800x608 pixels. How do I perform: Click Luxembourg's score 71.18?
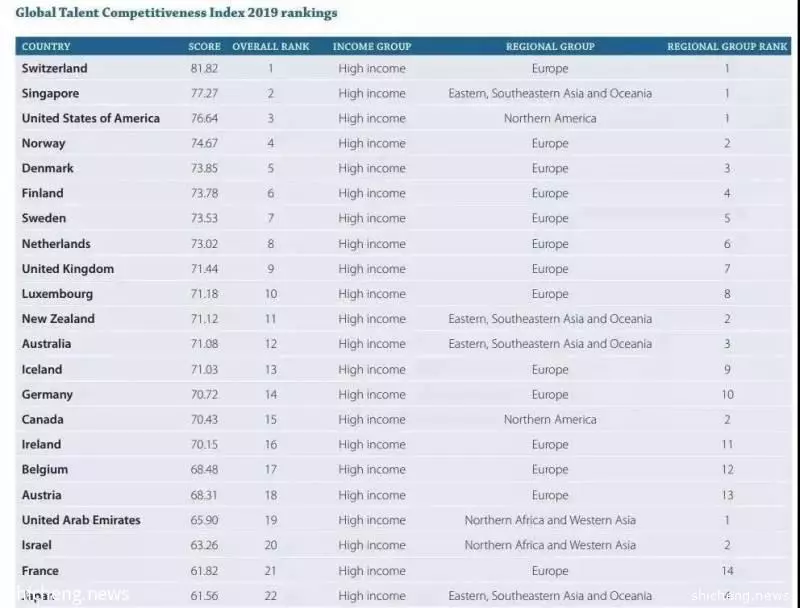[x=204, y=294]
